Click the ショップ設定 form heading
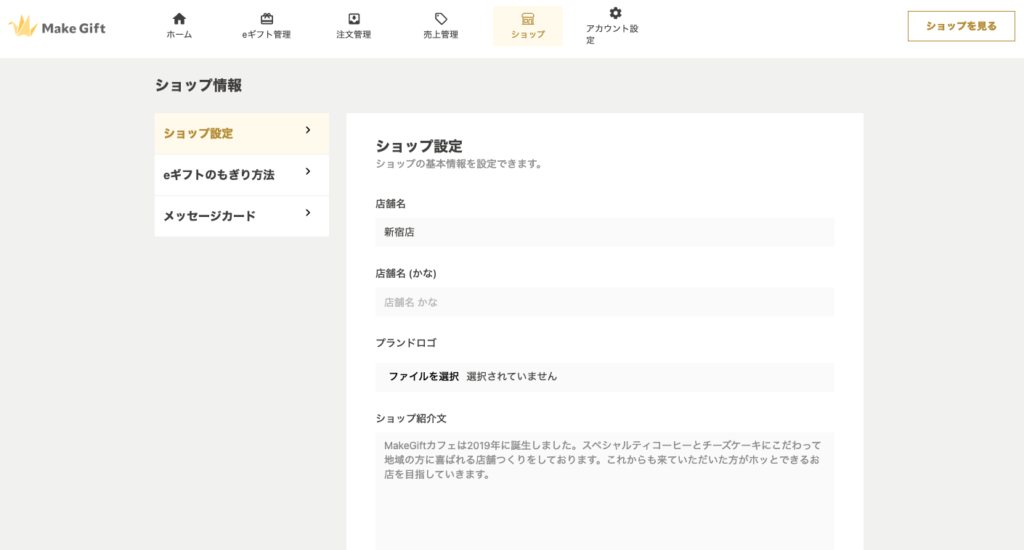This screenshot has width=1024, height=550. (x=419, y=146)
